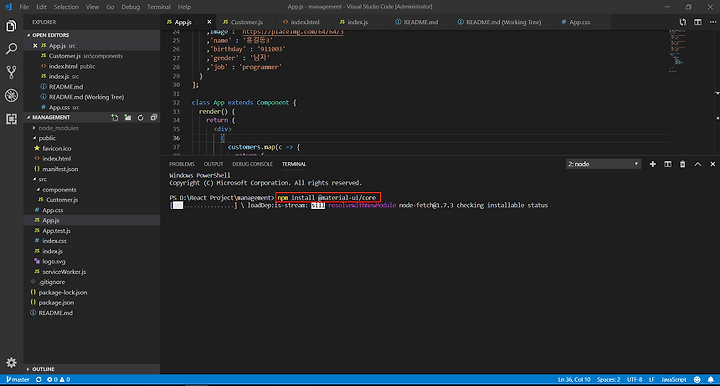
Task: Collapse the src folder
Action: [x=42, y=179]
